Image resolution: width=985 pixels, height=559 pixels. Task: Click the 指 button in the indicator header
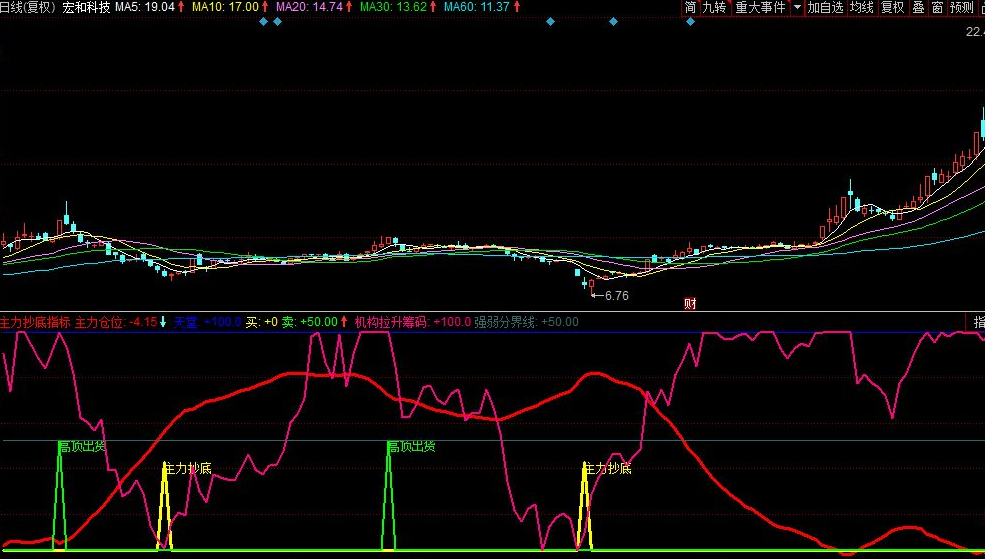click(x=977, y=322)
